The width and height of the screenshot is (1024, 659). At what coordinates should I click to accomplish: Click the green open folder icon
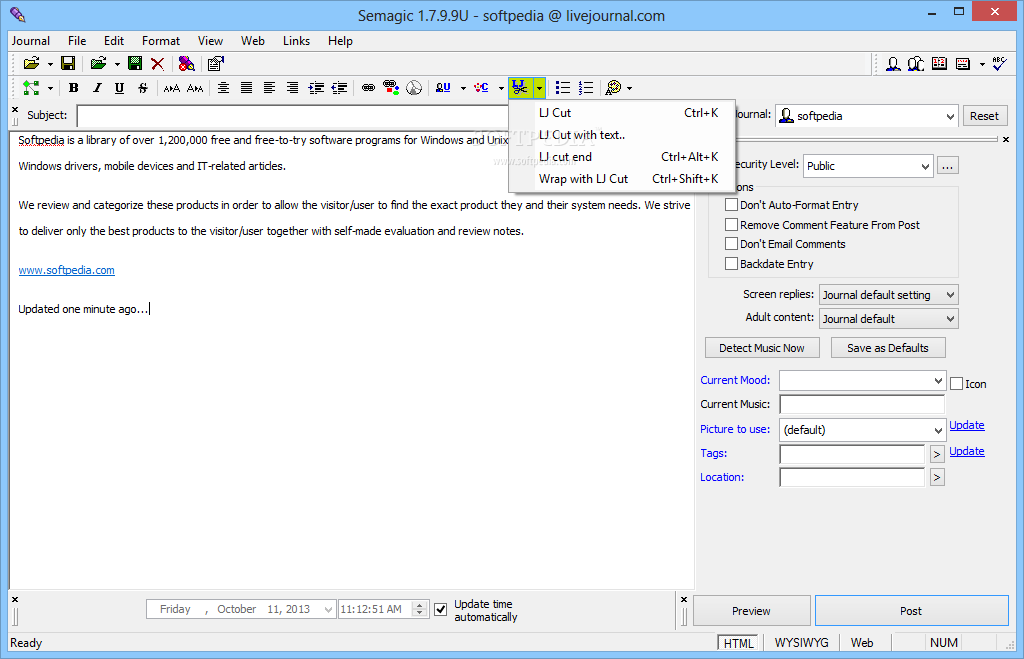(98, 63)
